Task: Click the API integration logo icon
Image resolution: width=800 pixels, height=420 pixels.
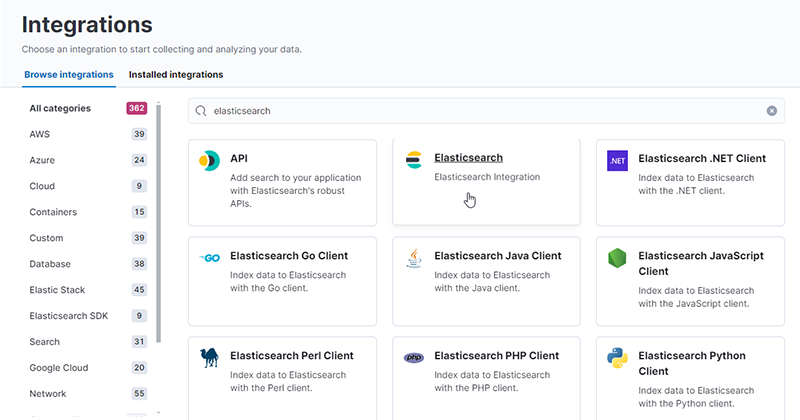Action: click(x=209, y=160)
